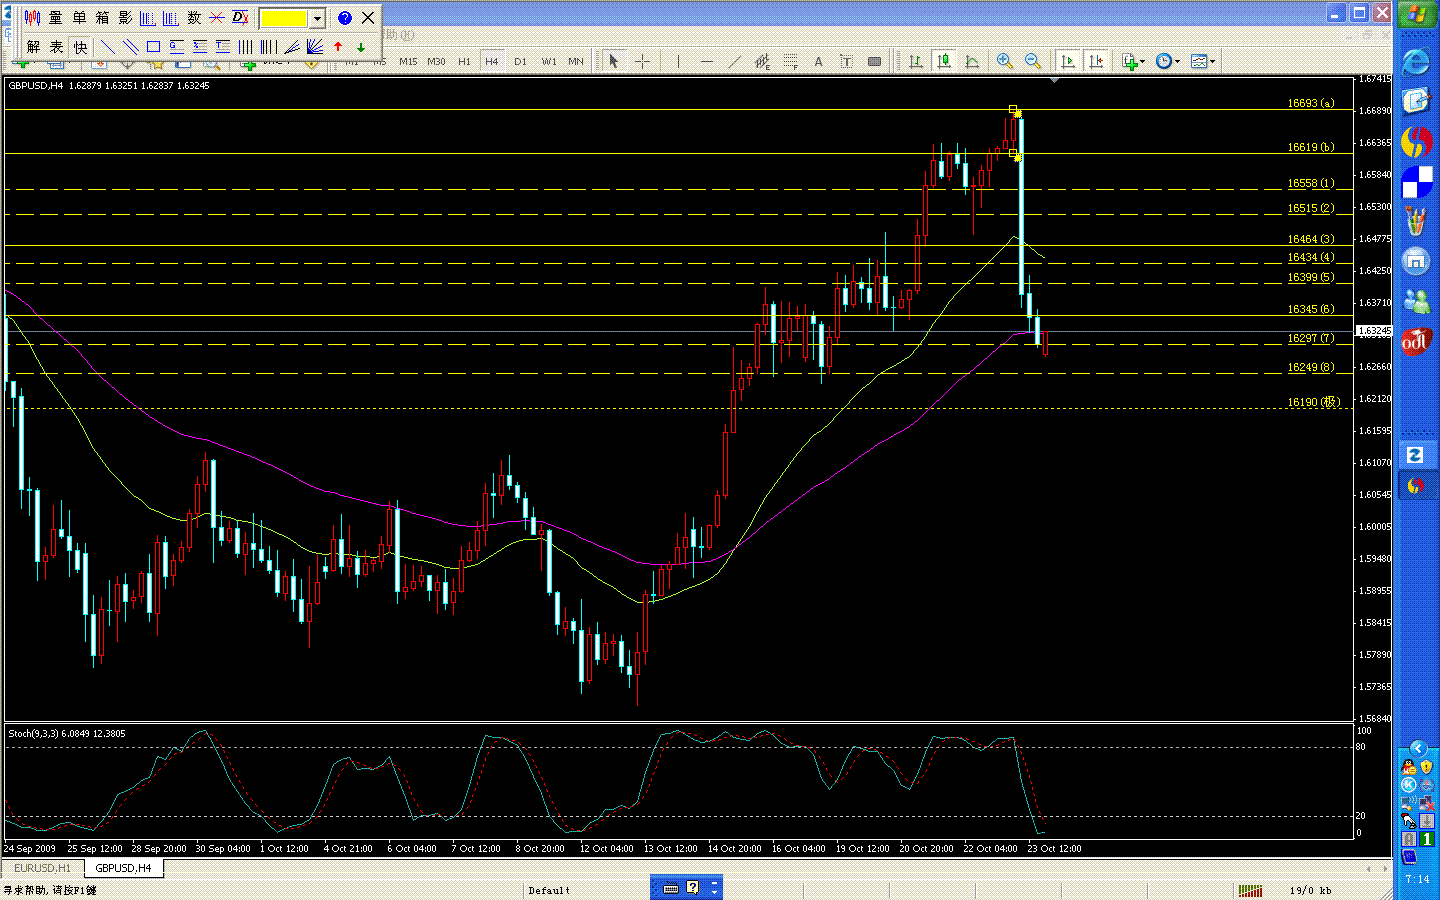The image size is (1440, 900).
Task: Switch the chart to candlesticks
Action: pyautogui.click(x=943, y=62)
